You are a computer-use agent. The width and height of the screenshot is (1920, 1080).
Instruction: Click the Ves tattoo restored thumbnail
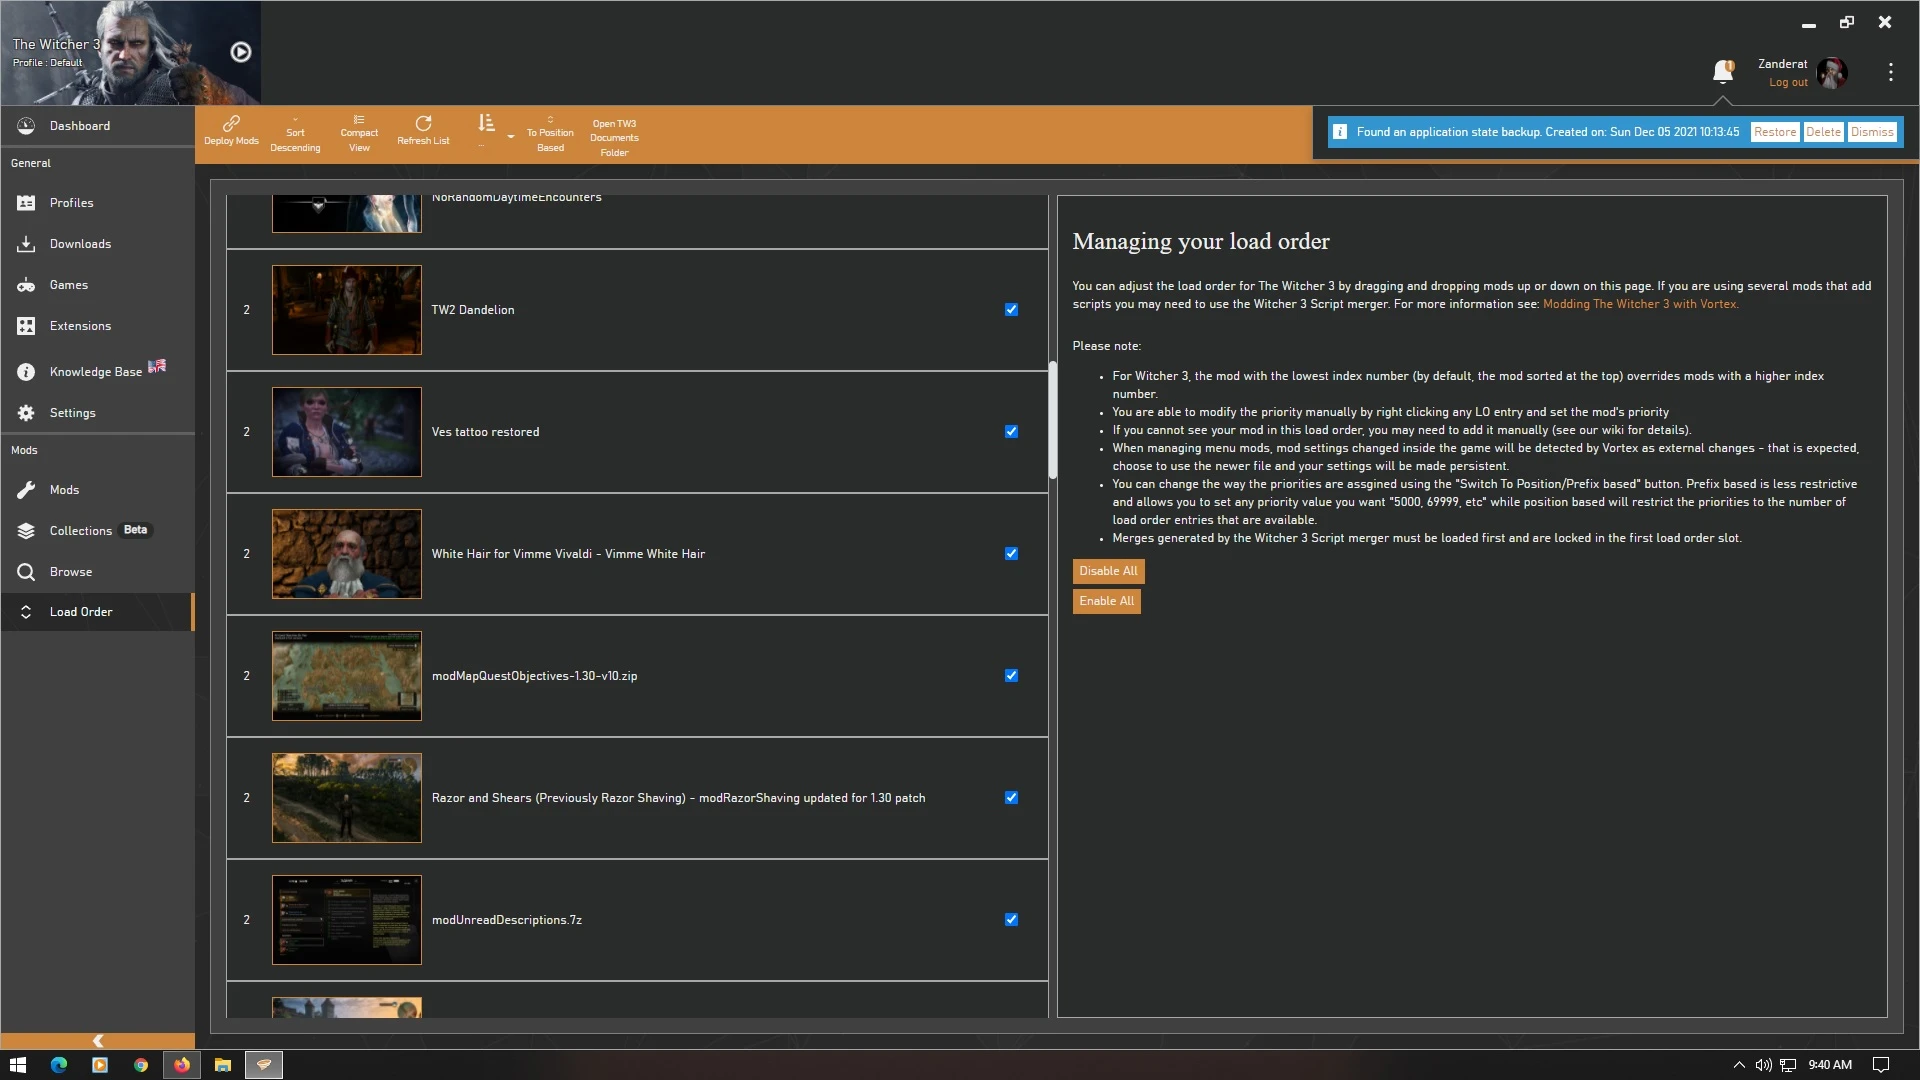pyautogui.click(x=347, y=432)
